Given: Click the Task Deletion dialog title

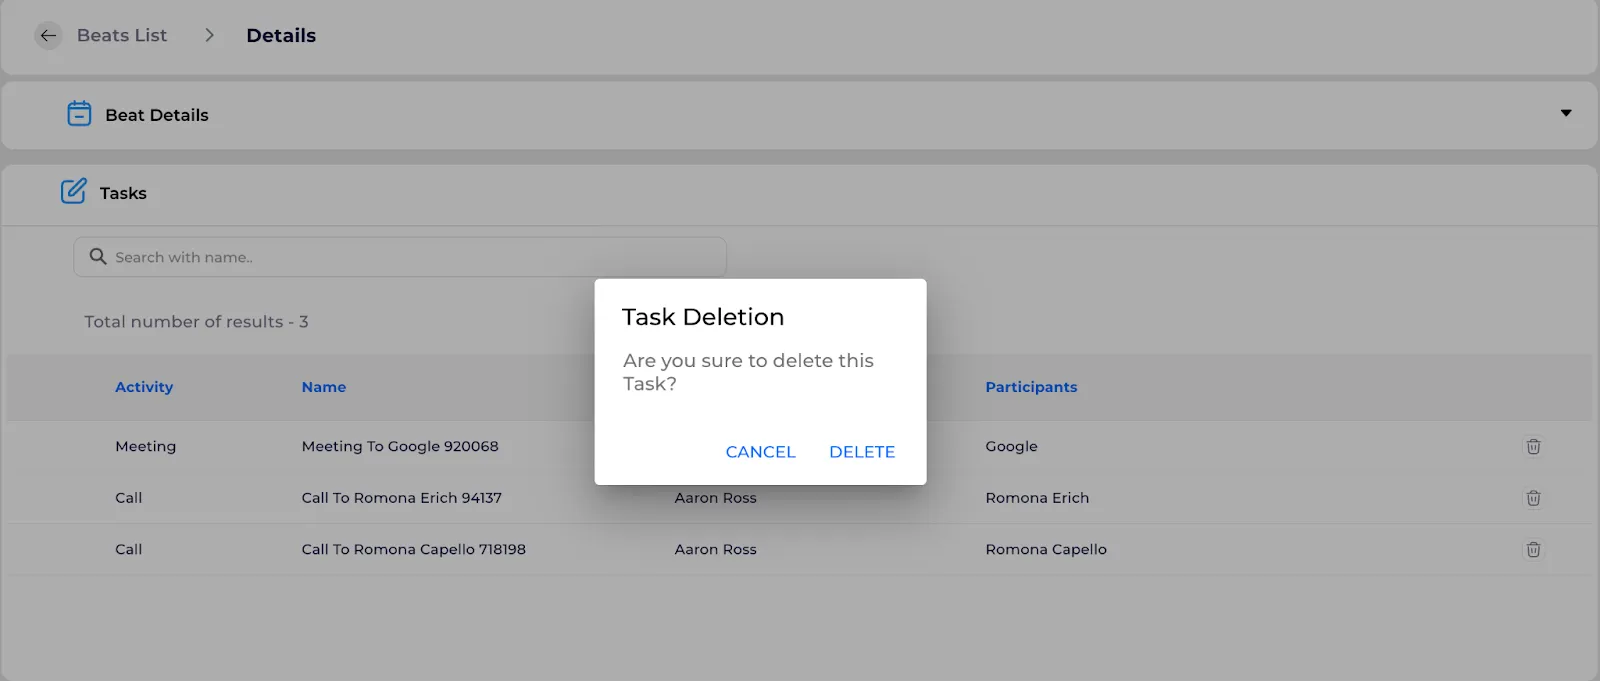Looking at the screenshot, I should click(703, 317).
